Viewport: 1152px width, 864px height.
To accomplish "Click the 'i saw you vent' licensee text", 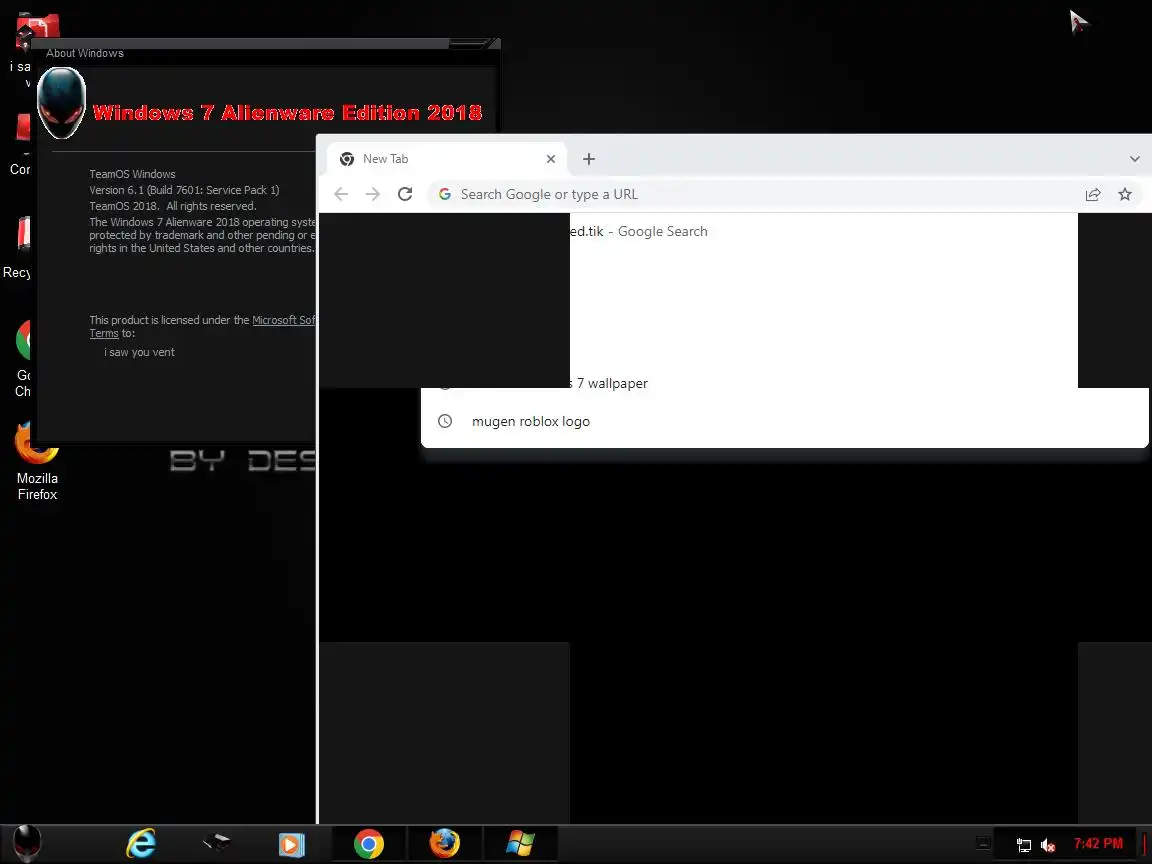I will 140,353.
